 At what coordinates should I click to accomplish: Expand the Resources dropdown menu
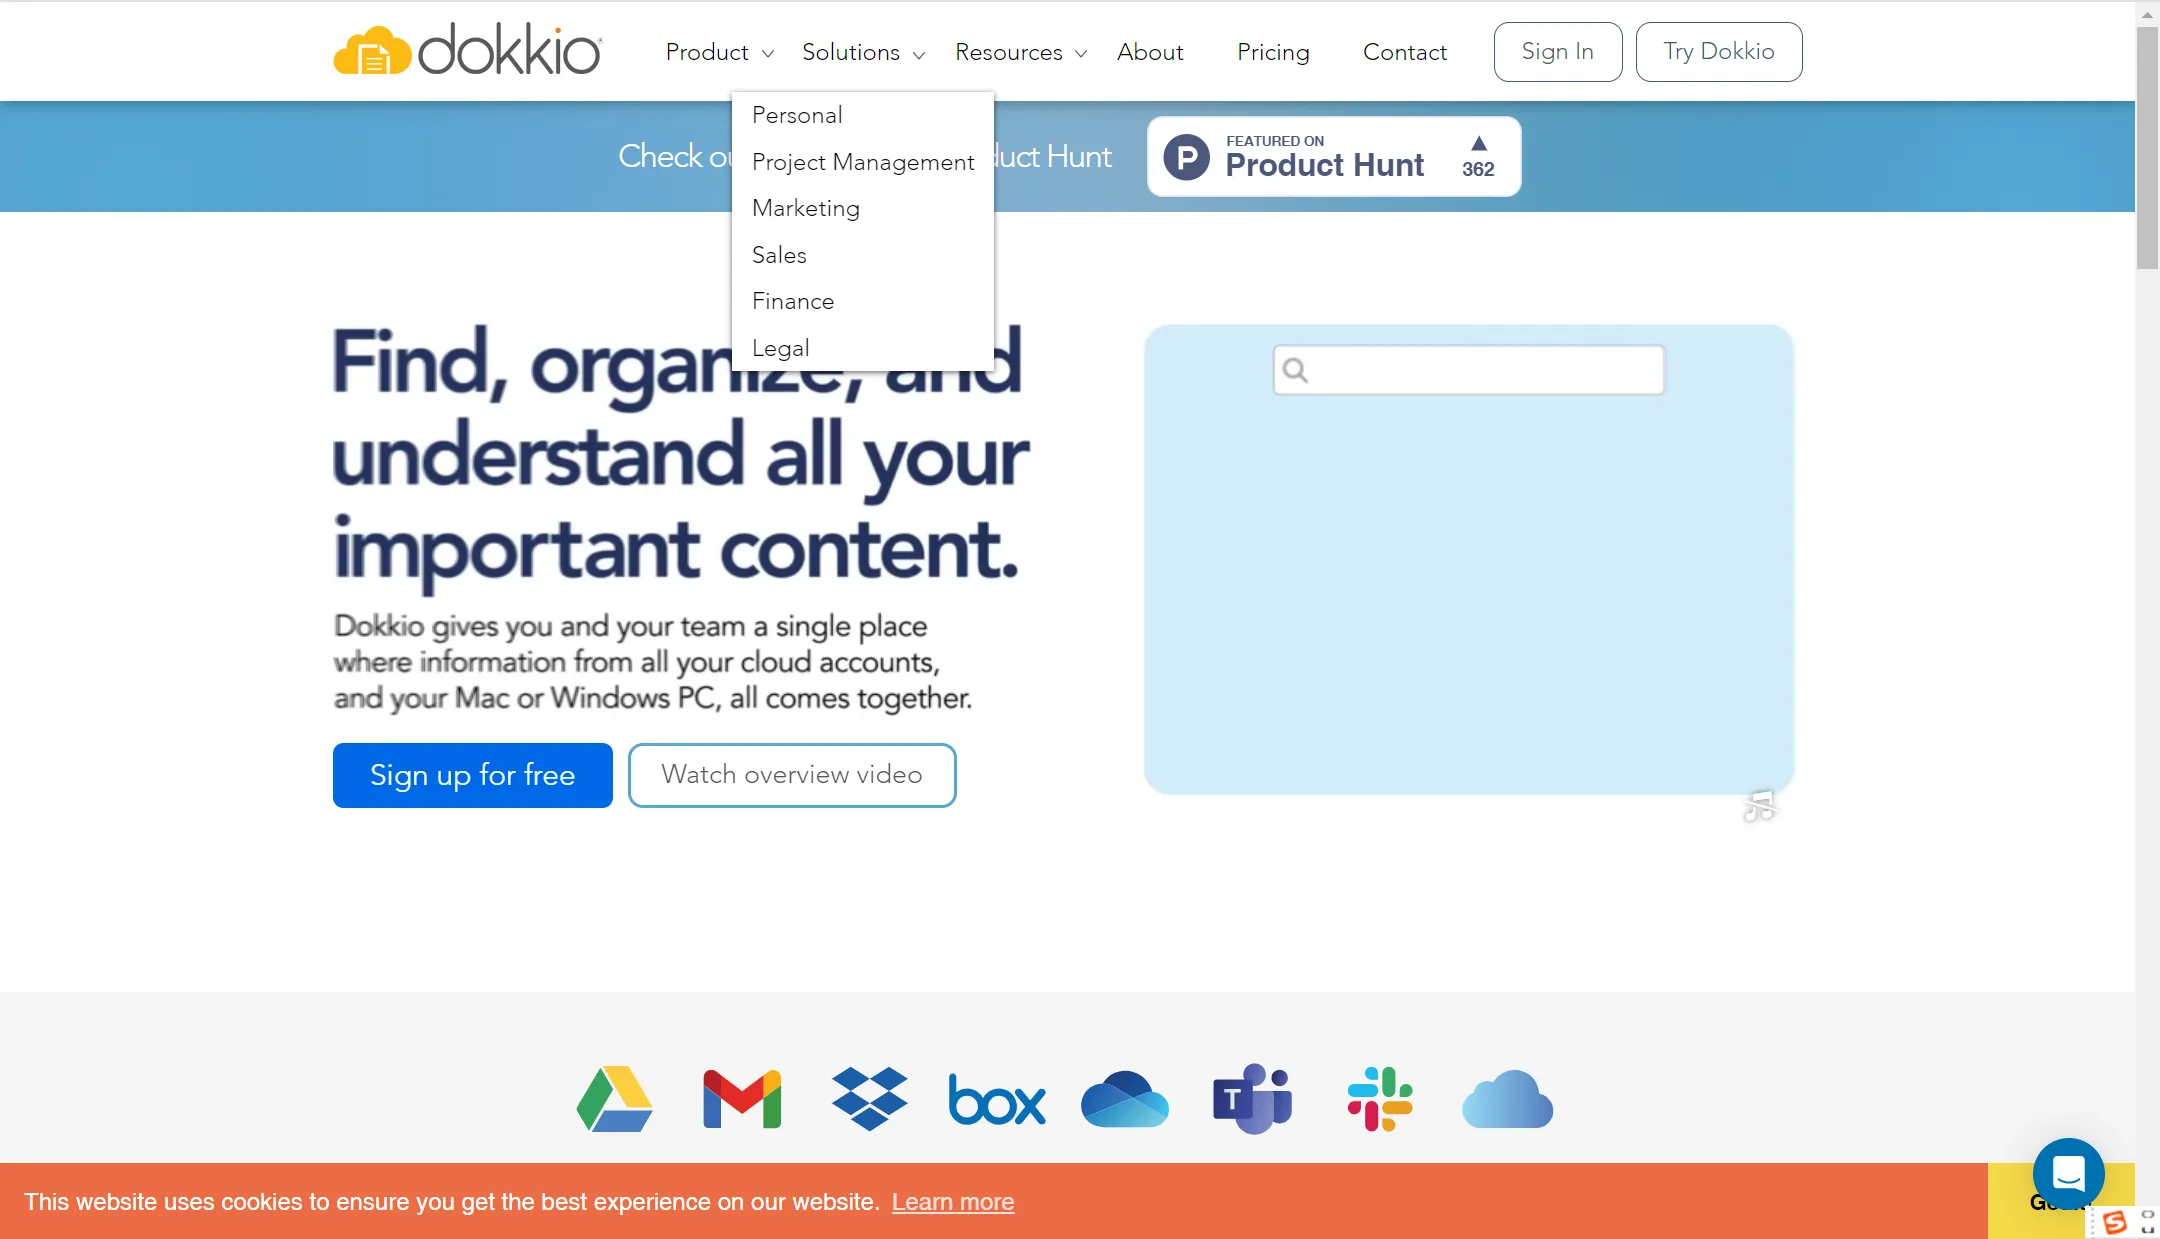coord(1021,52)
